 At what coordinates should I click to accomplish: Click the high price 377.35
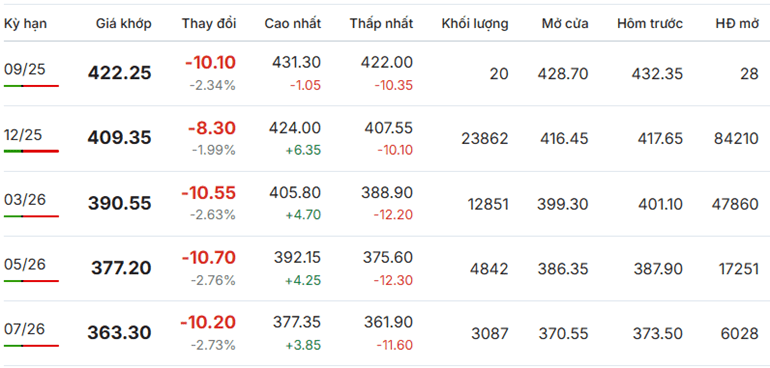296,322
